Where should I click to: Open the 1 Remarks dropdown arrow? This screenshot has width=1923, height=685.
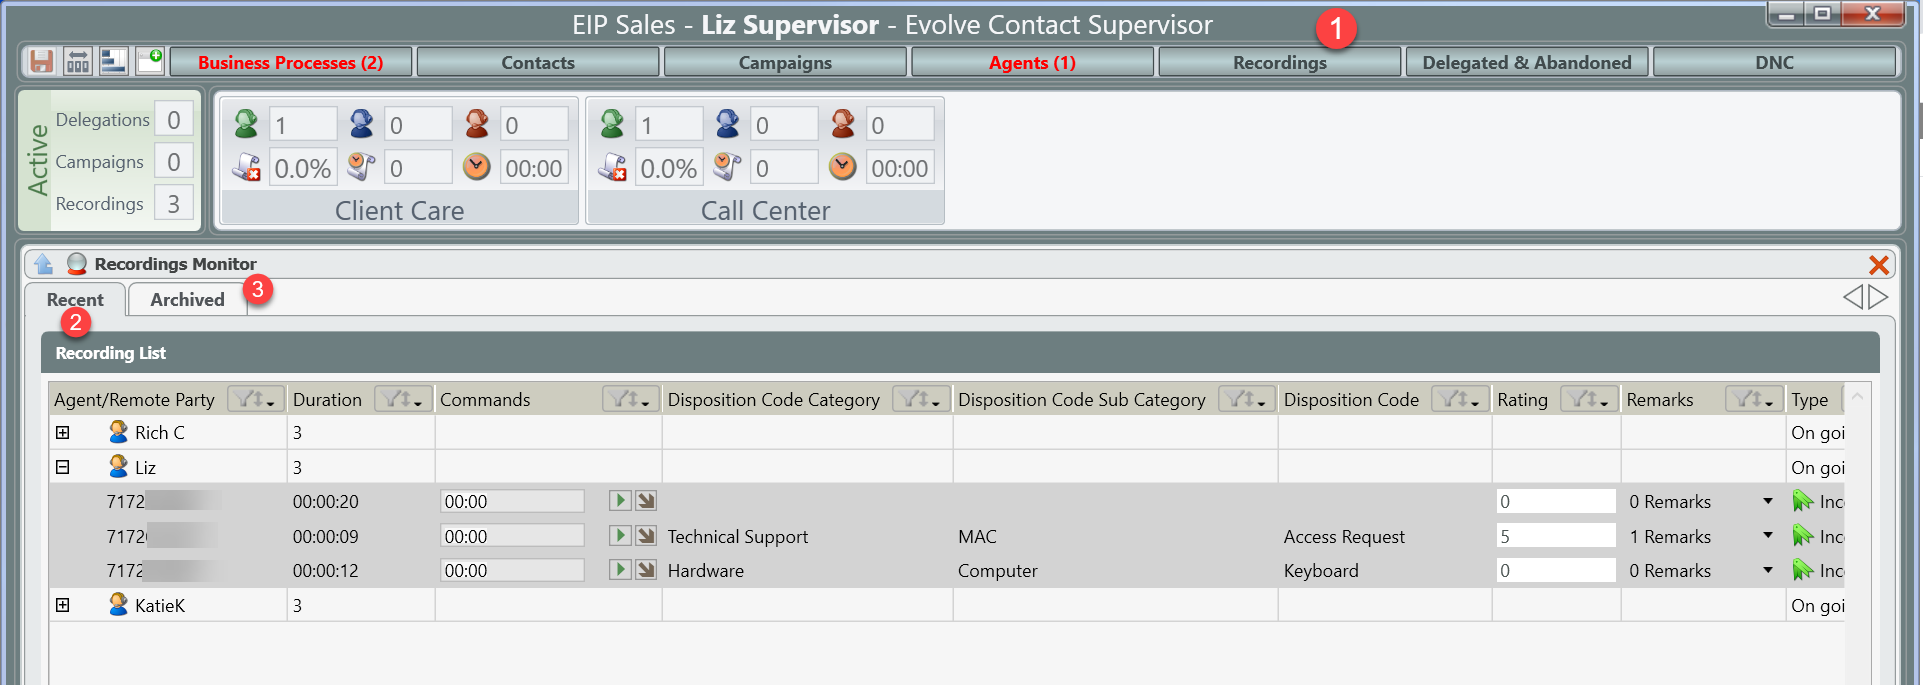pyautogui.click(x=1767, y=536)
